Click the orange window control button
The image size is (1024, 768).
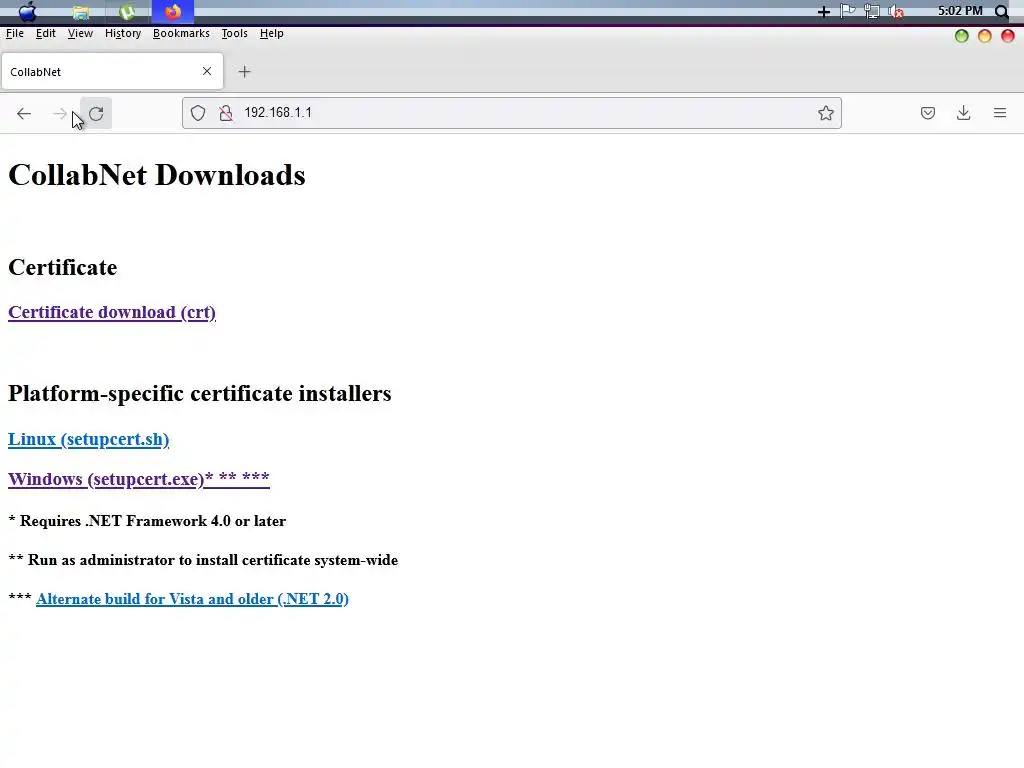(985, 36)
